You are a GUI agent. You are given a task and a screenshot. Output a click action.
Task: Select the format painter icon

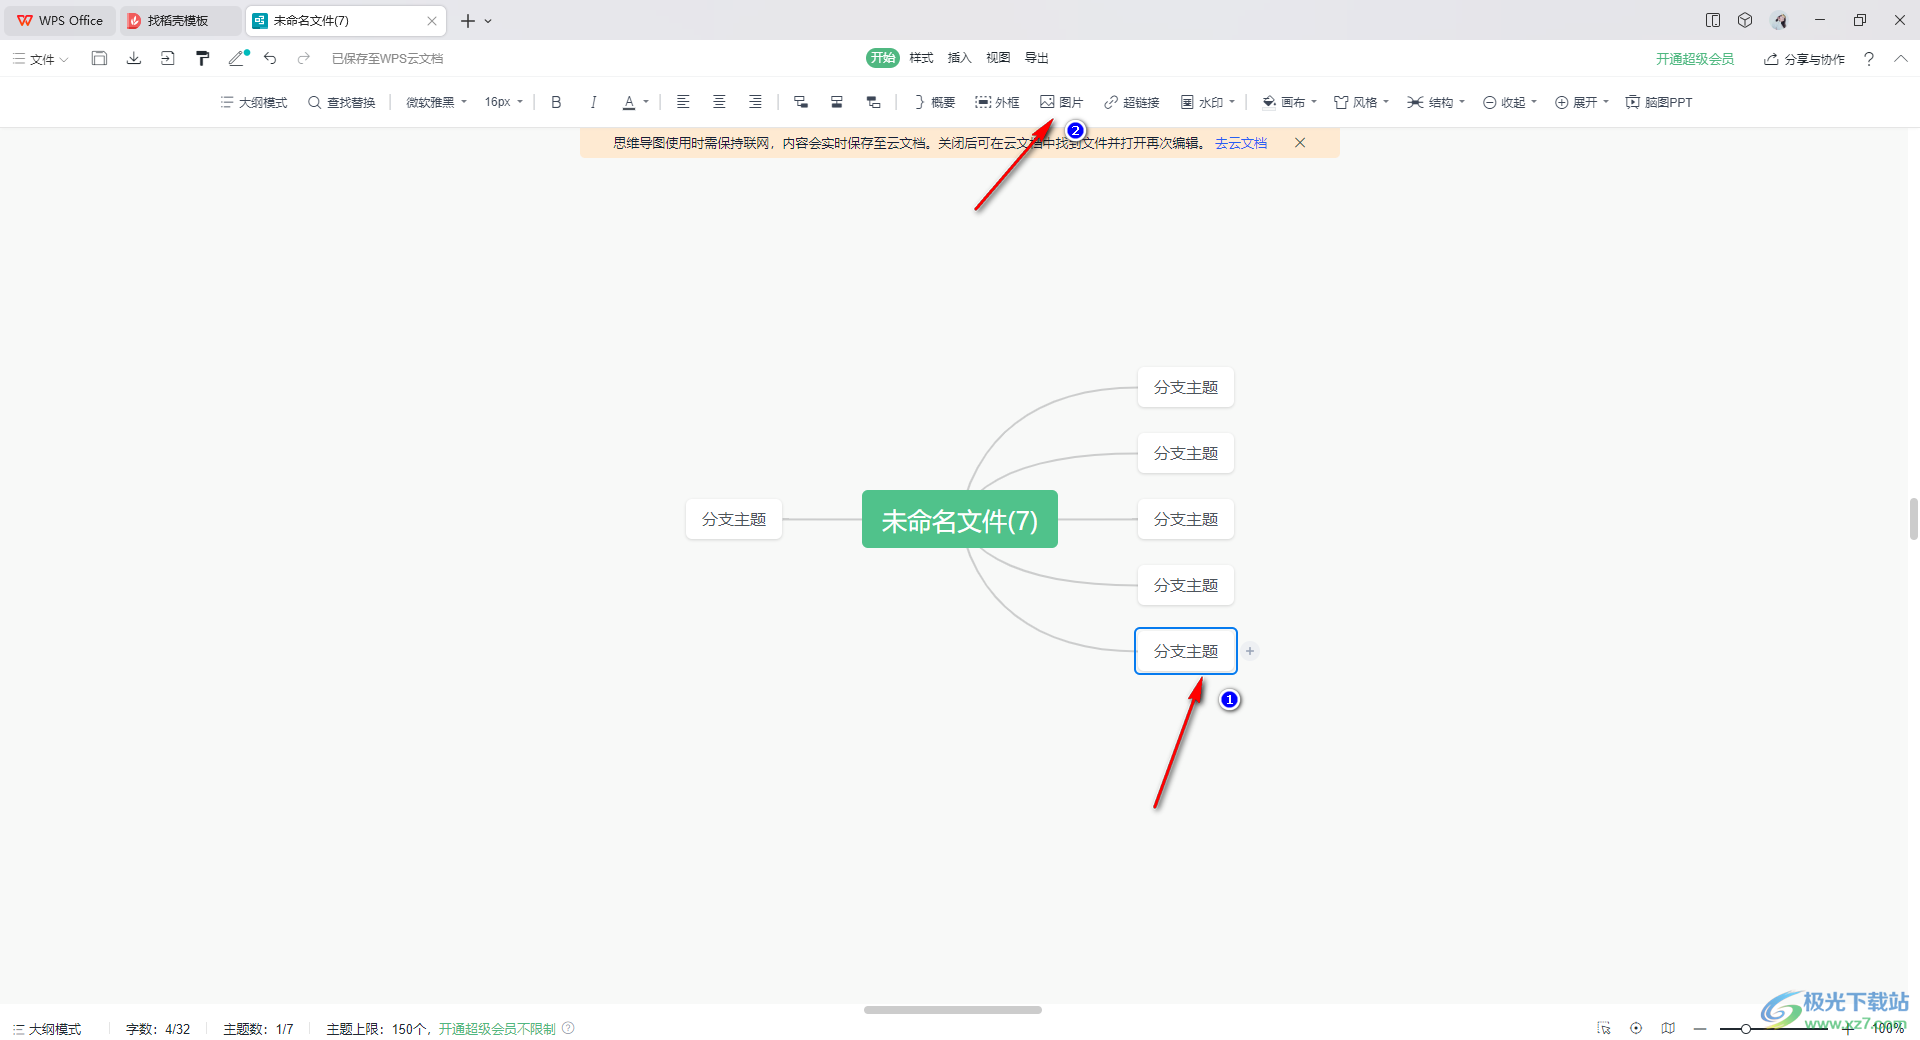click(202, 58)
